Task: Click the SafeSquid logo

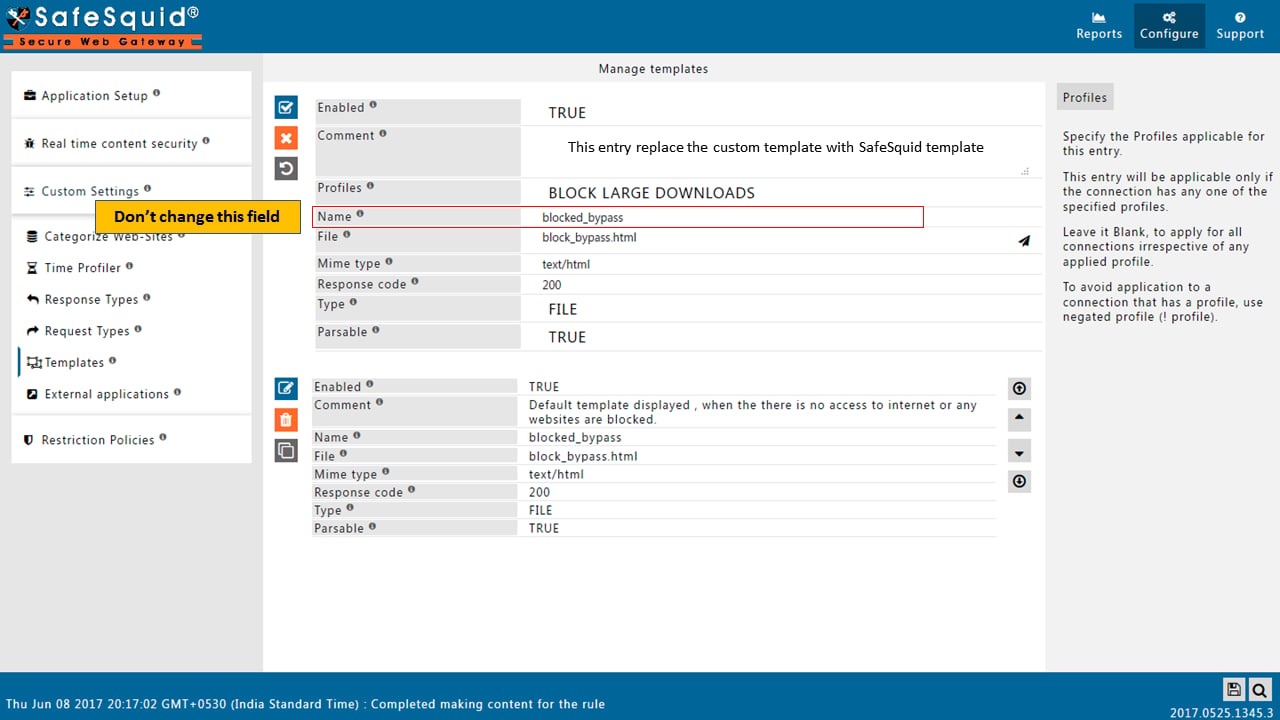Action: coord(102,26)
